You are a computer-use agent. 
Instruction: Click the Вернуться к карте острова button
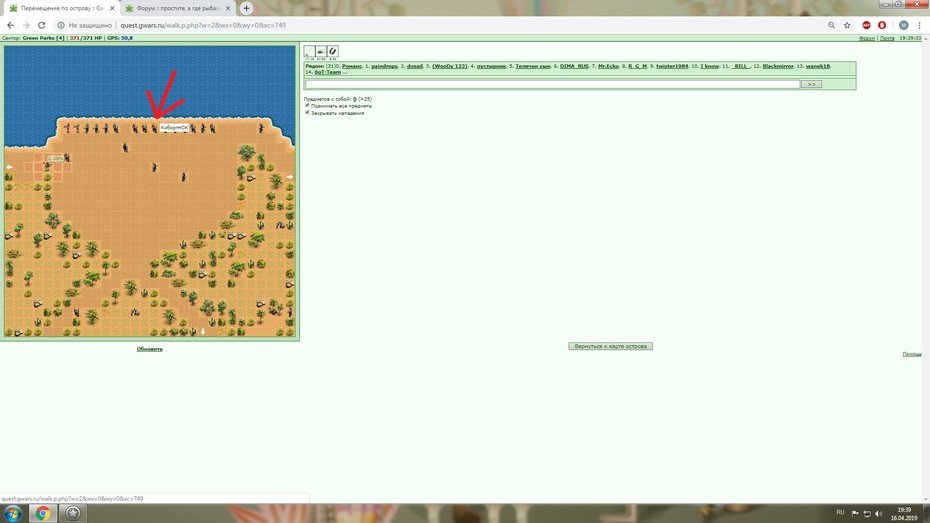pos(610,346)
